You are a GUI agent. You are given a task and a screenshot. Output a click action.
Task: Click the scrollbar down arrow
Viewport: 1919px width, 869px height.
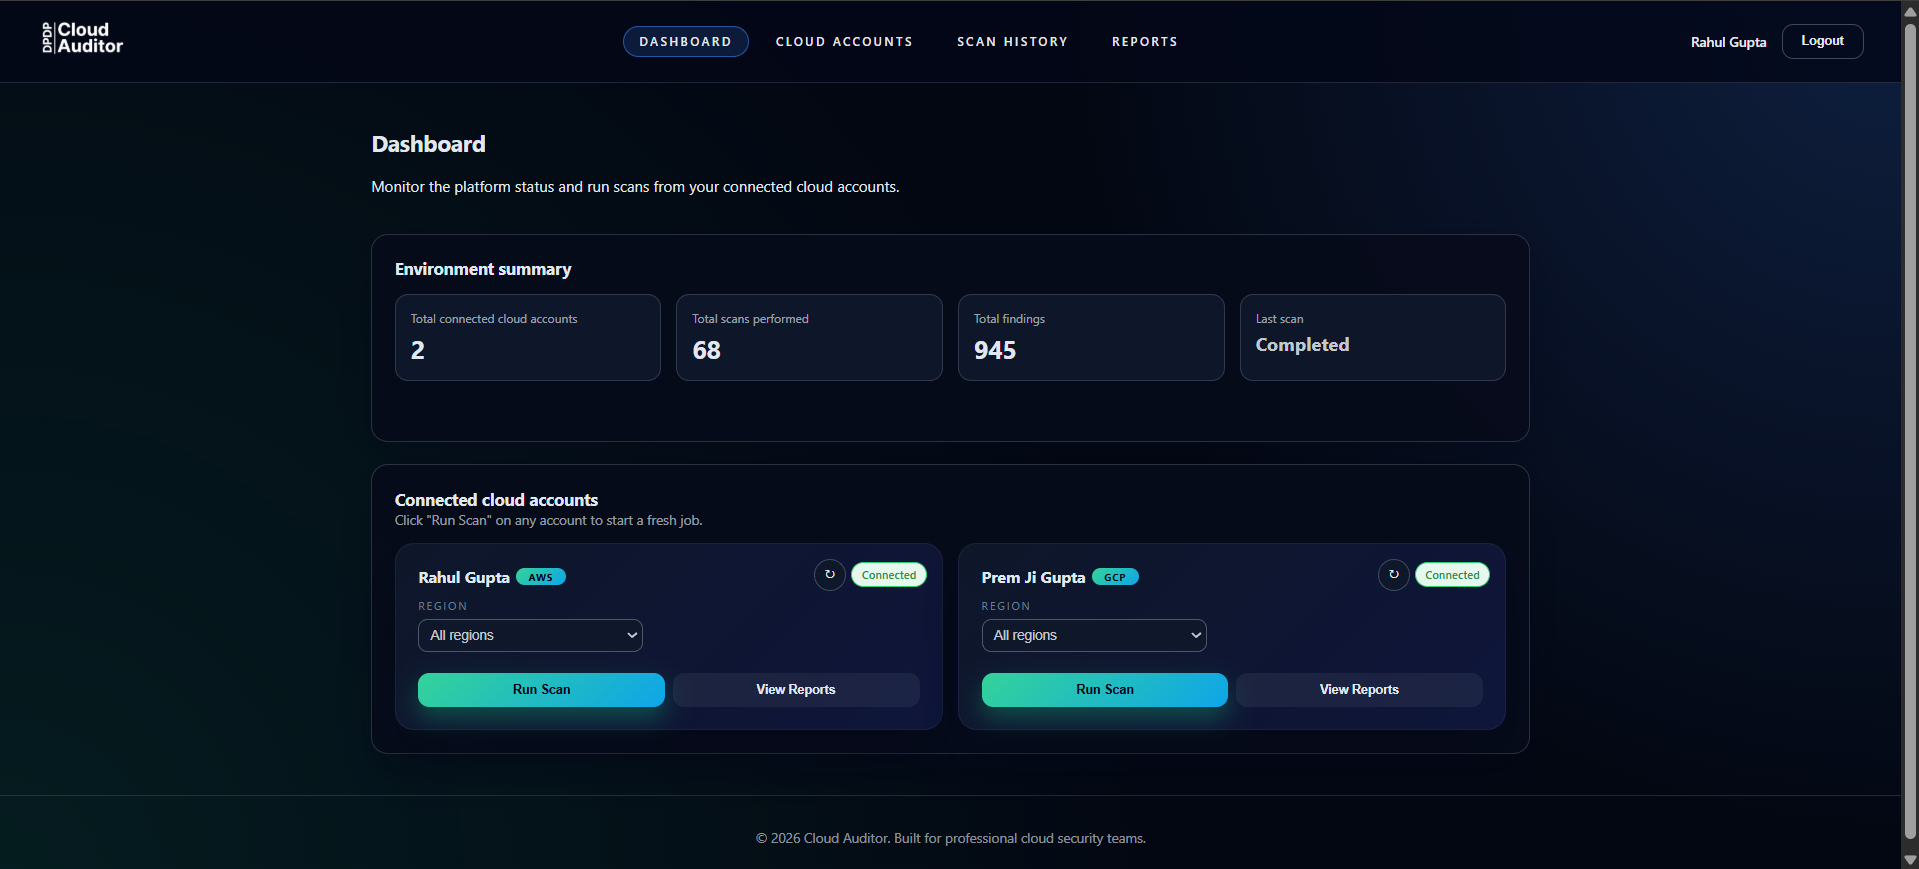pyautogui.click(x=1910, y=860)
